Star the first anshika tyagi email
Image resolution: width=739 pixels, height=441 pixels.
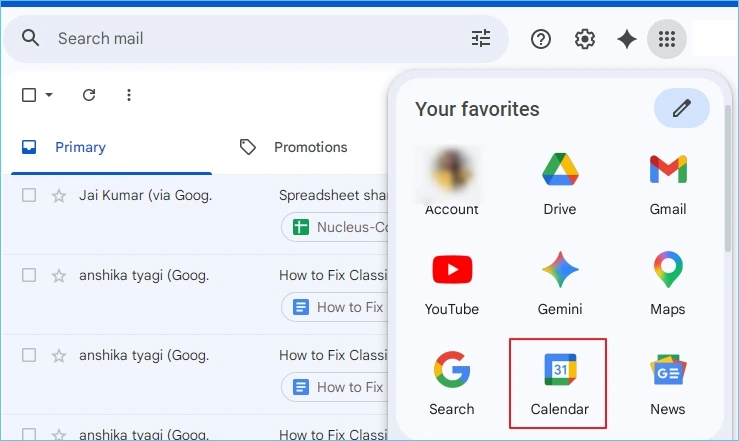point(59,275)
